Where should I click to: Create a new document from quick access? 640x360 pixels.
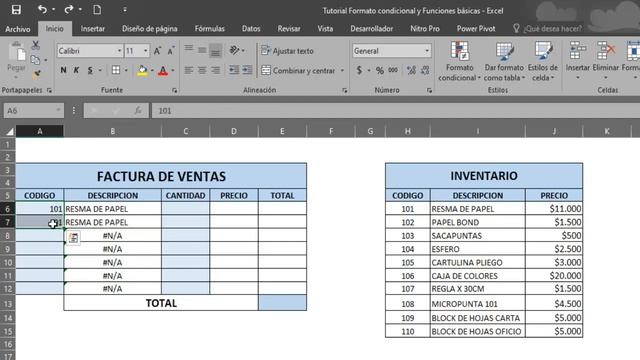(x=97, y=9)
